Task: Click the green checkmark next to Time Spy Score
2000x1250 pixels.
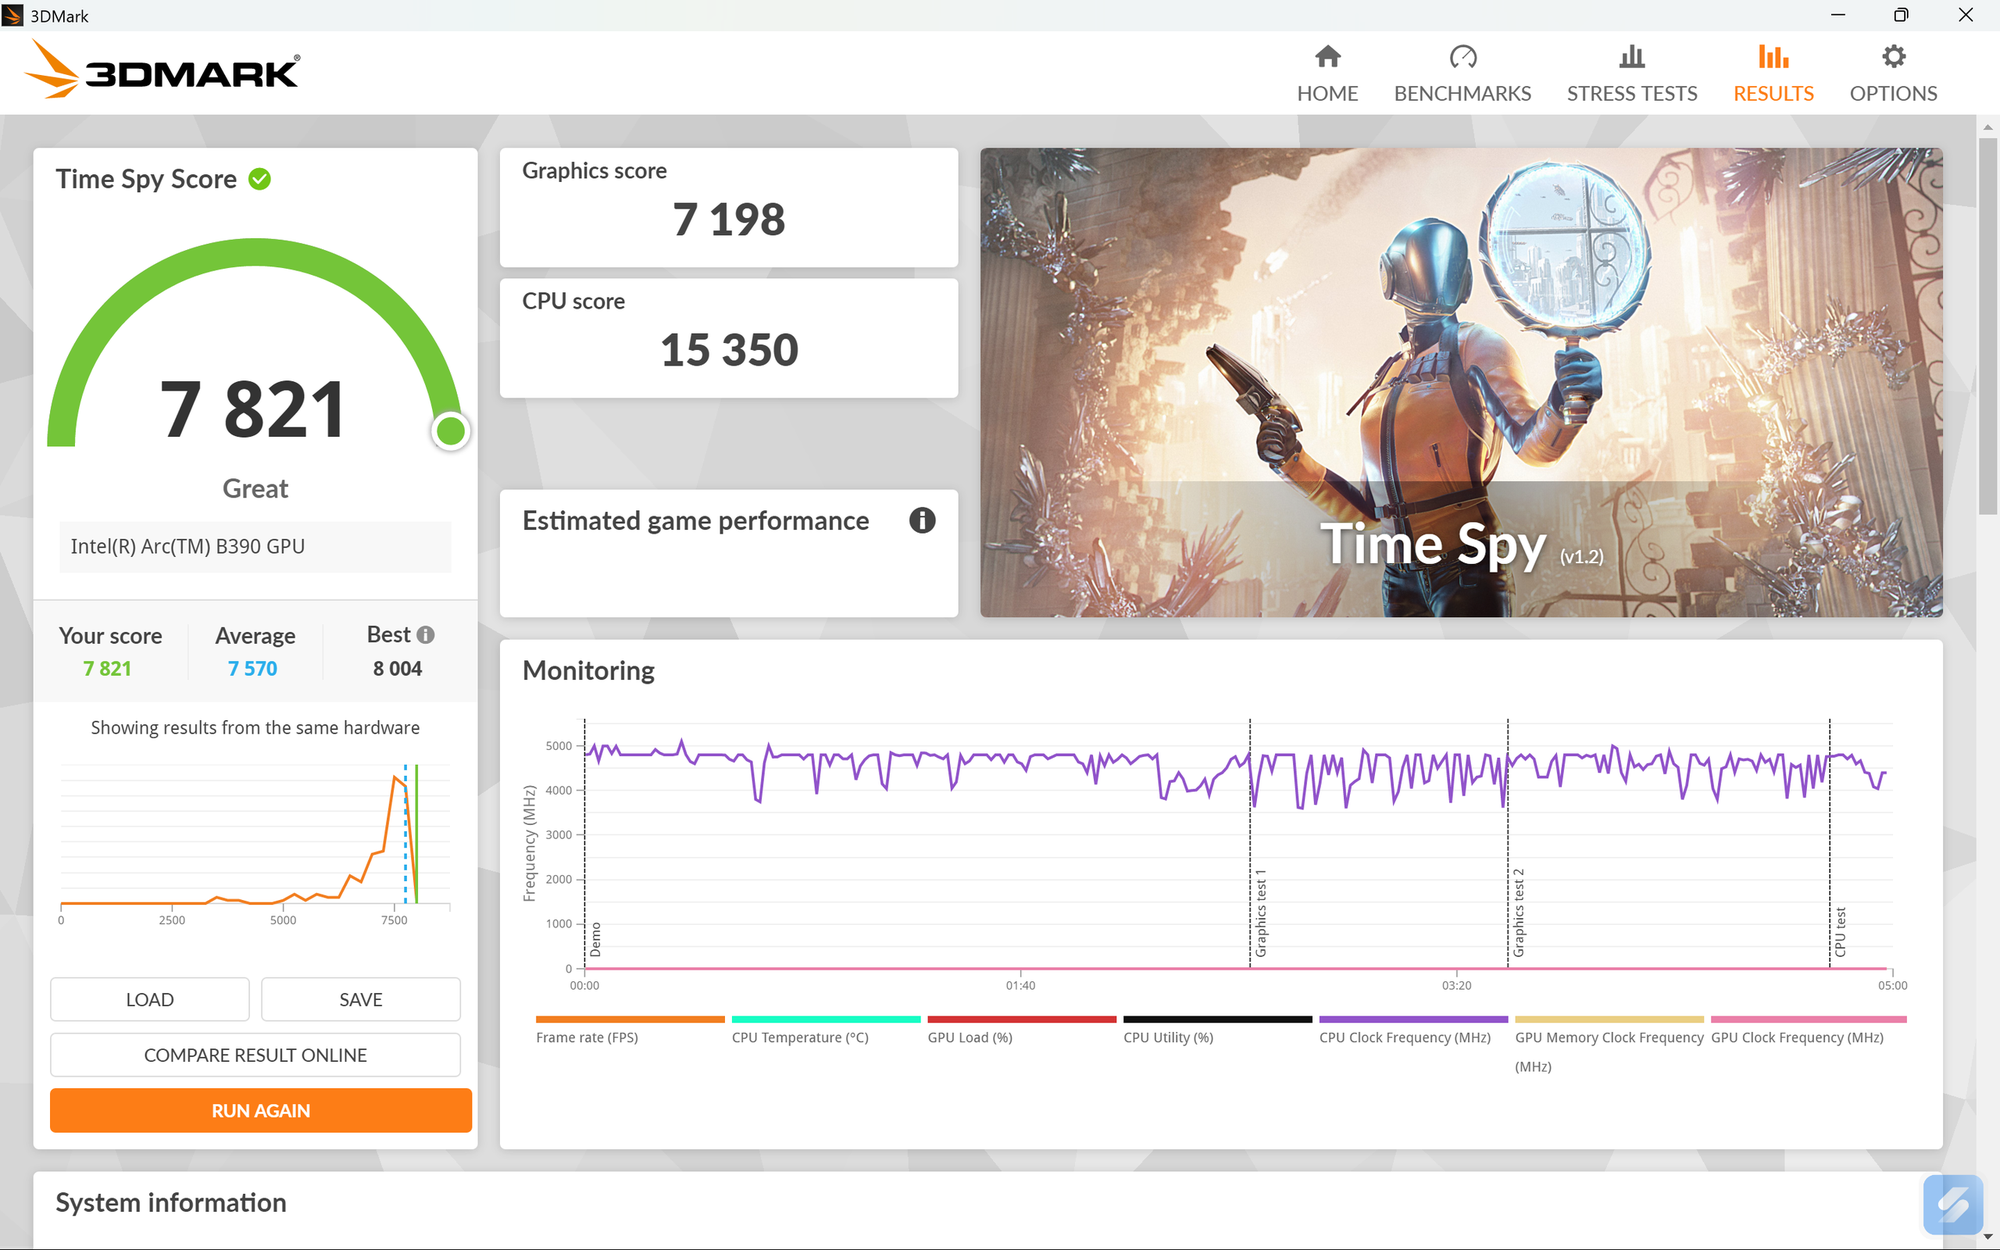Action: (259, 178)
